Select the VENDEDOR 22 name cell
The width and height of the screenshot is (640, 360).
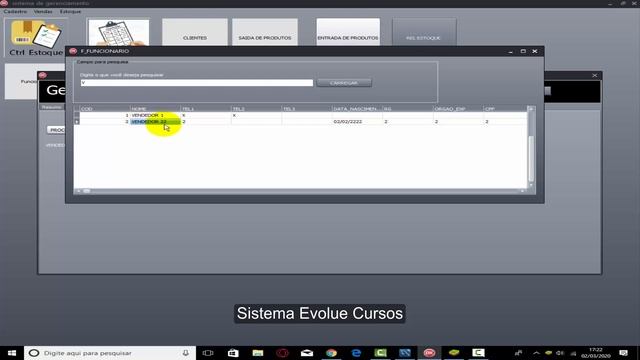click(x=155, y=122)
